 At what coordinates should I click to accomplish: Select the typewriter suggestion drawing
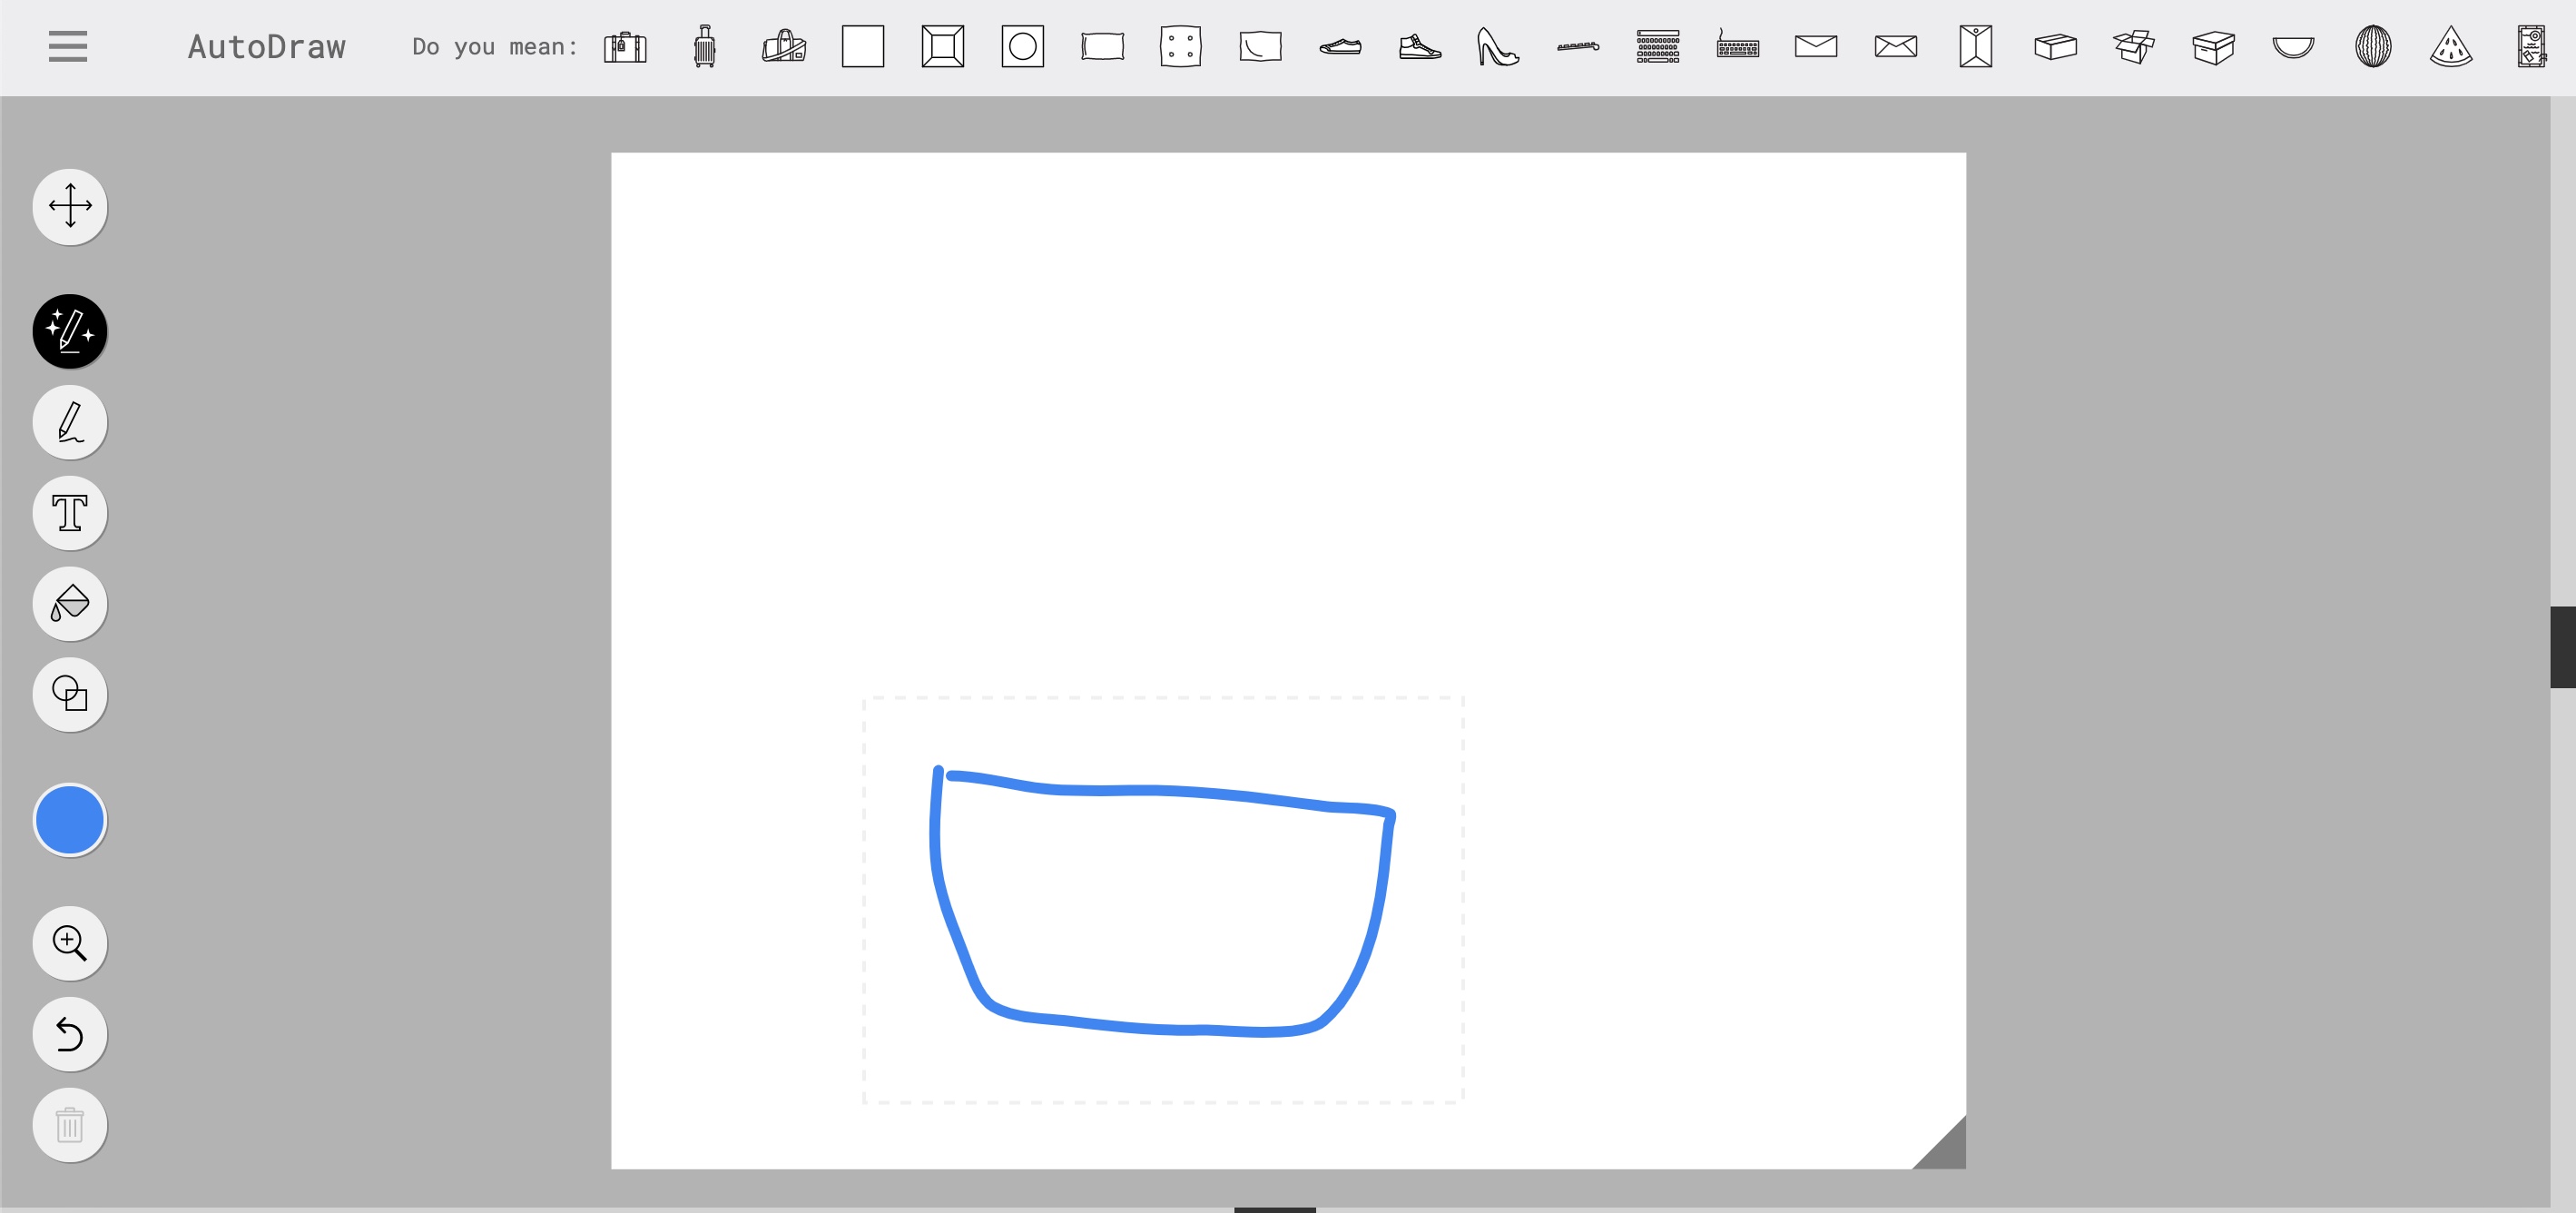tap(1657, 47)
